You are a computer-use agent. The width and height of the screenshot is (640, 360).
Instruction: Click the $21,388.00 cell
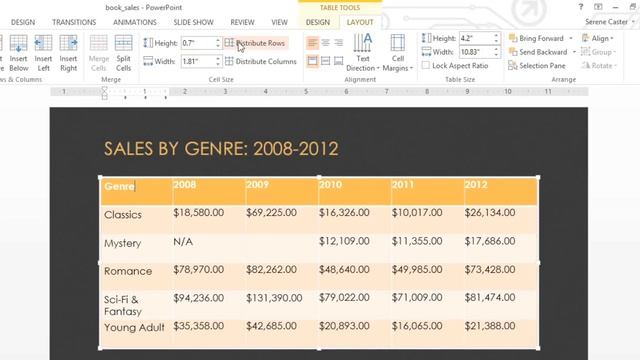coord(501,333)
